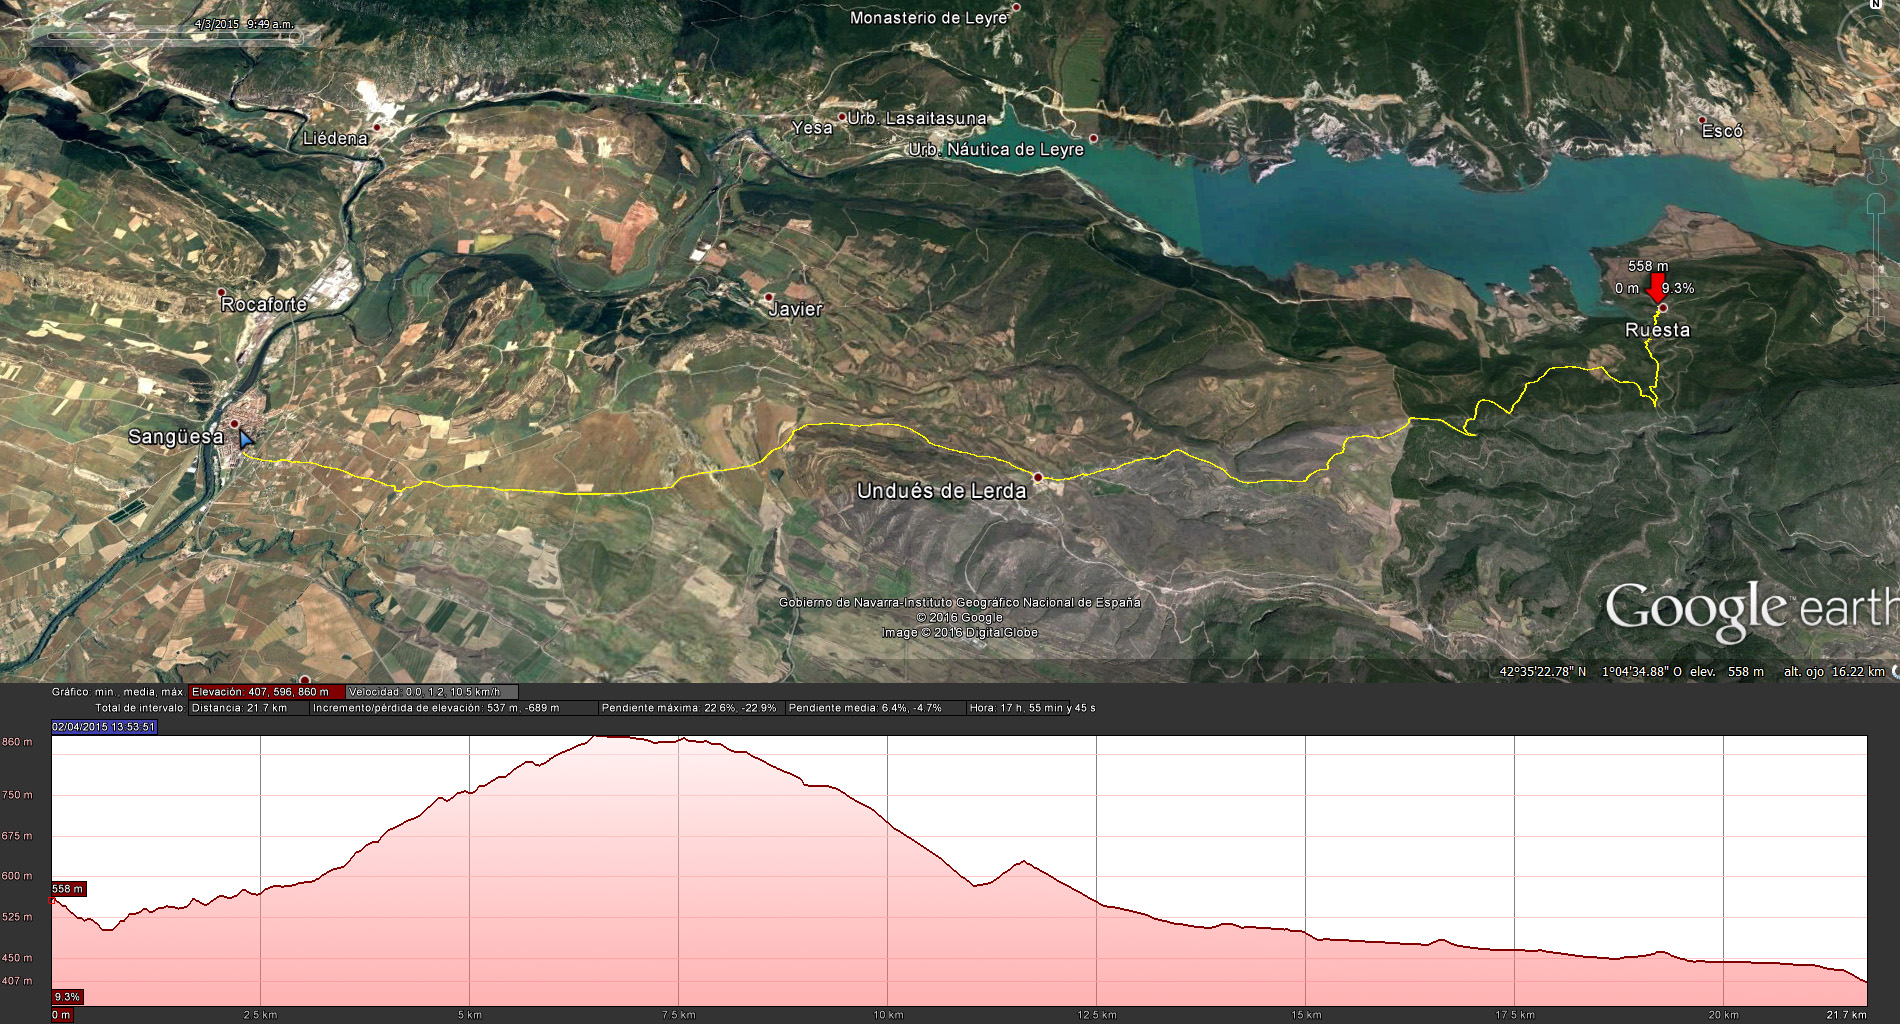Click the Liédena placemark dot
1900x1024 pixels.
point(377,127)
